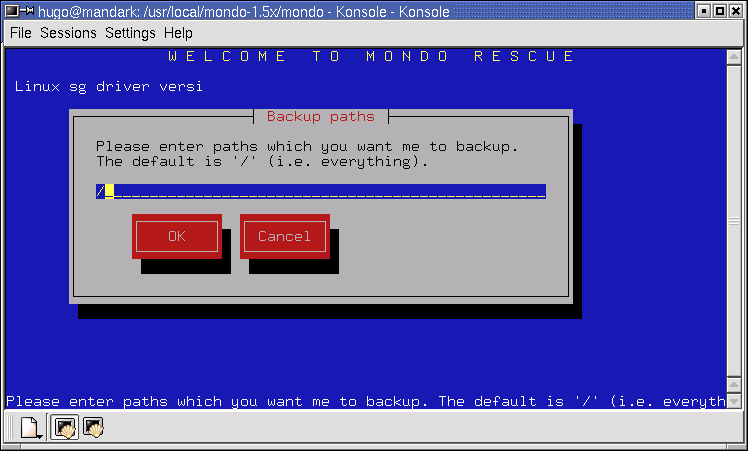Image resolution: width=748 pixels, height=451 pixels.
Task: Open the File menu
Action: 21,33
